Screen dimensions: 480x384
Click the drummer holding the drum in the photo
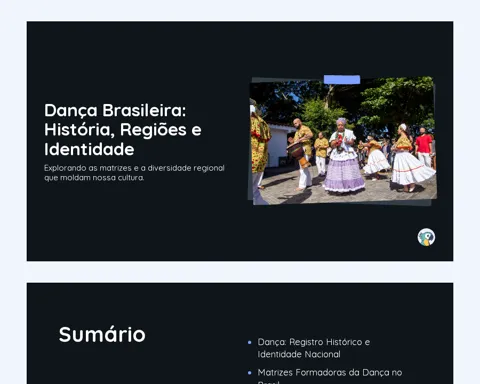303,154
